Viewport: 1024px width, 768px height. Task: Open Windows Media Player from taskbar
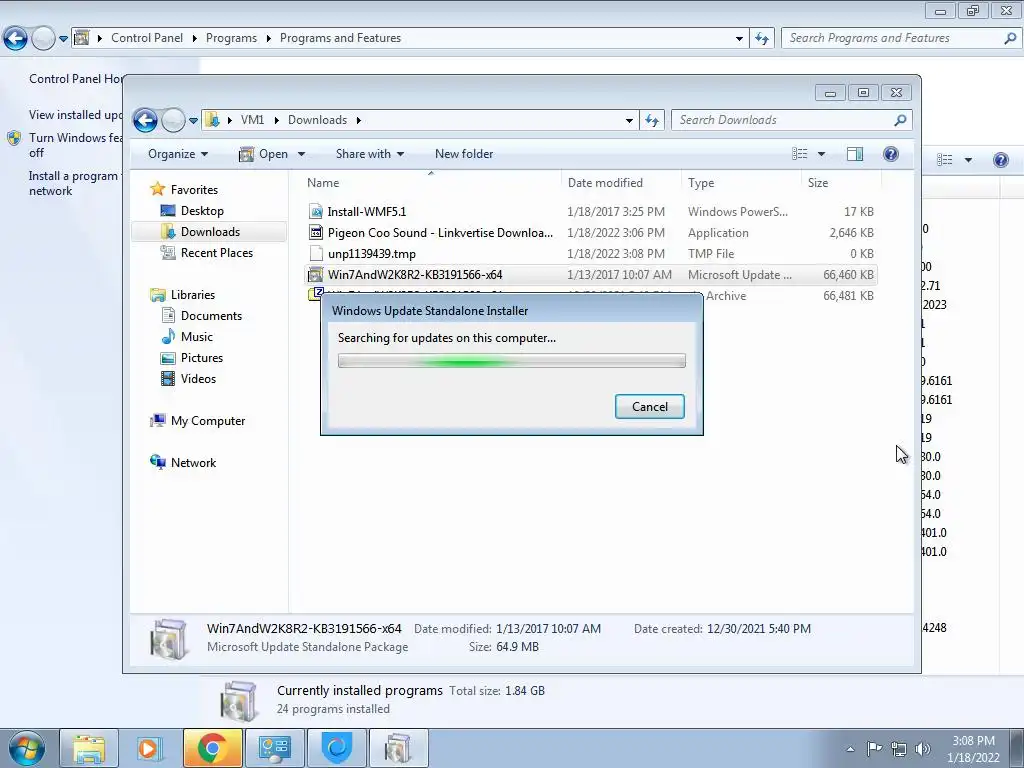(150, 748)
